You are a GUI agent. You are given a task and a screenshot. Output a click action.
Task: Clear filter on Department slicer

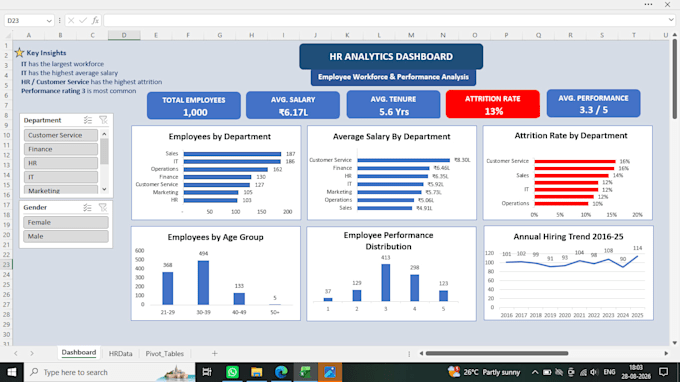coord(103,120)
